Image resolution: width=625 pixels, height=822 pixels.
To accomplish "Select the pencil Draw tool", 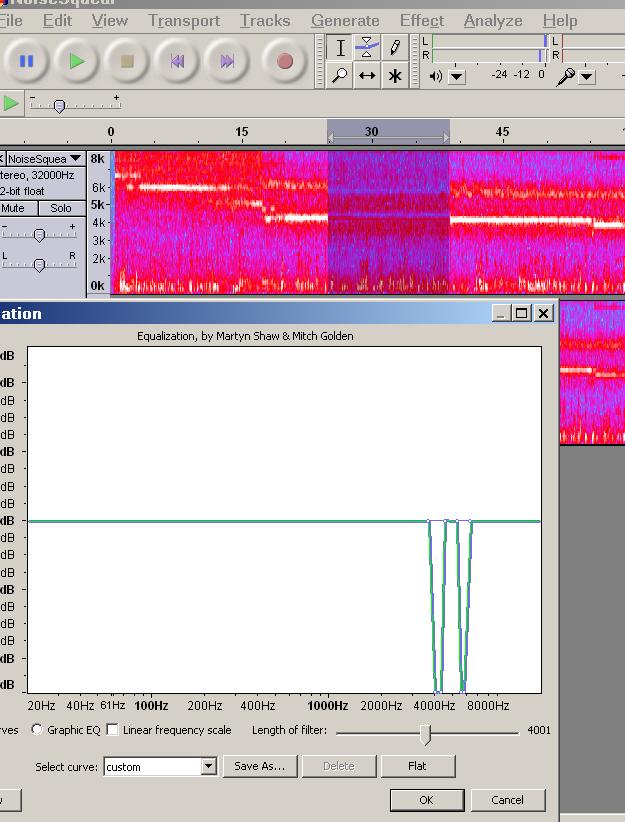I will tap(395, 48).
